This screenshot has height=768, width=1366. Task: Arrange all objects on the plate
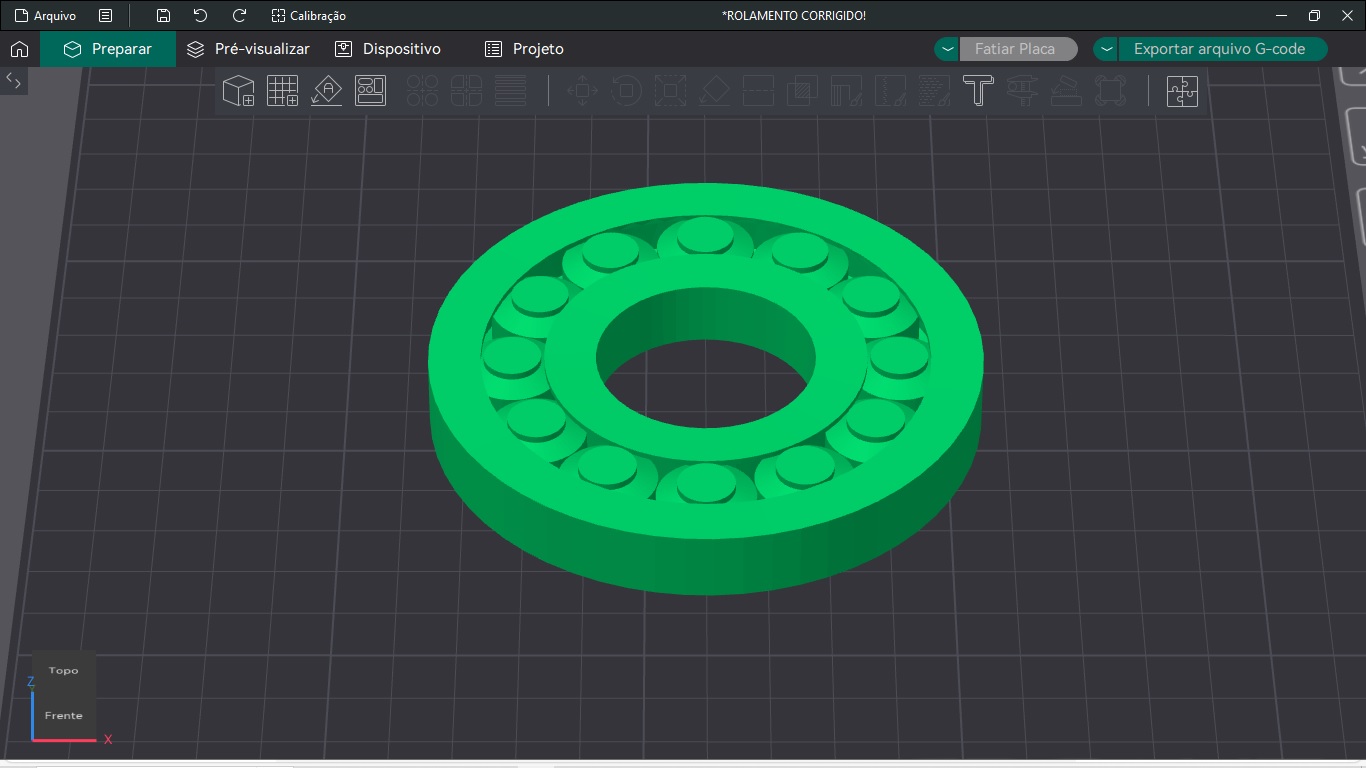tap(370, 91)
